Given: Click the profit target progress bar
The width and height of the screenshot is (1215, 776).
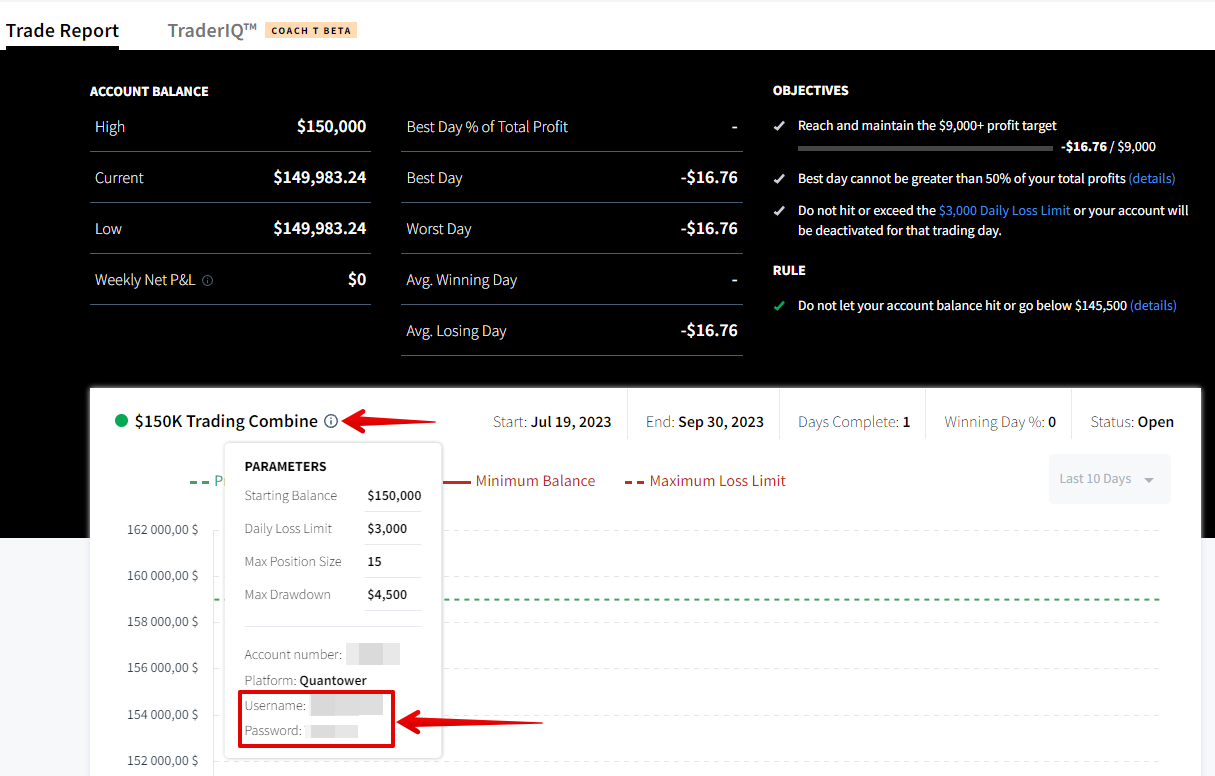Looking at the screenshot, I should coord(925,148).
